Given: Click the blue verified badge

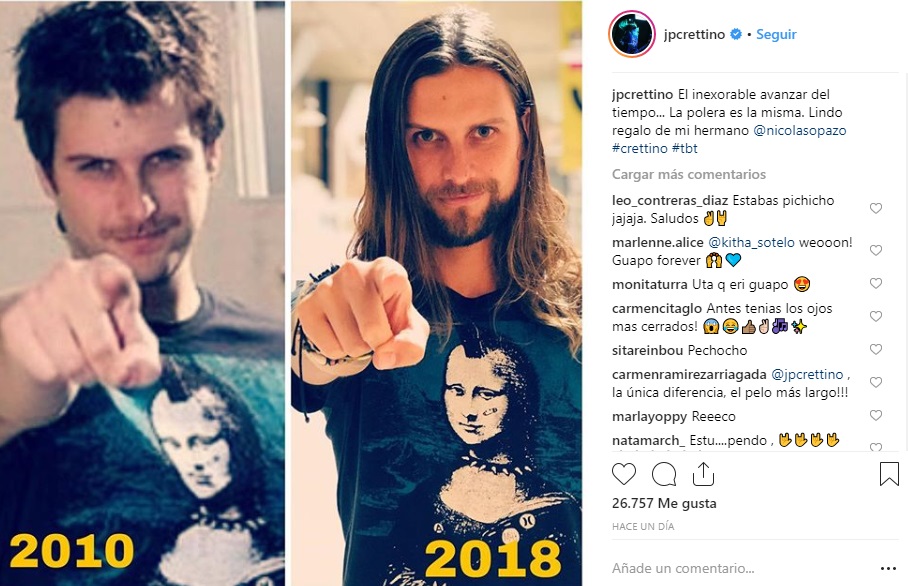Looking at the screenshot, I should click(735, 34).
